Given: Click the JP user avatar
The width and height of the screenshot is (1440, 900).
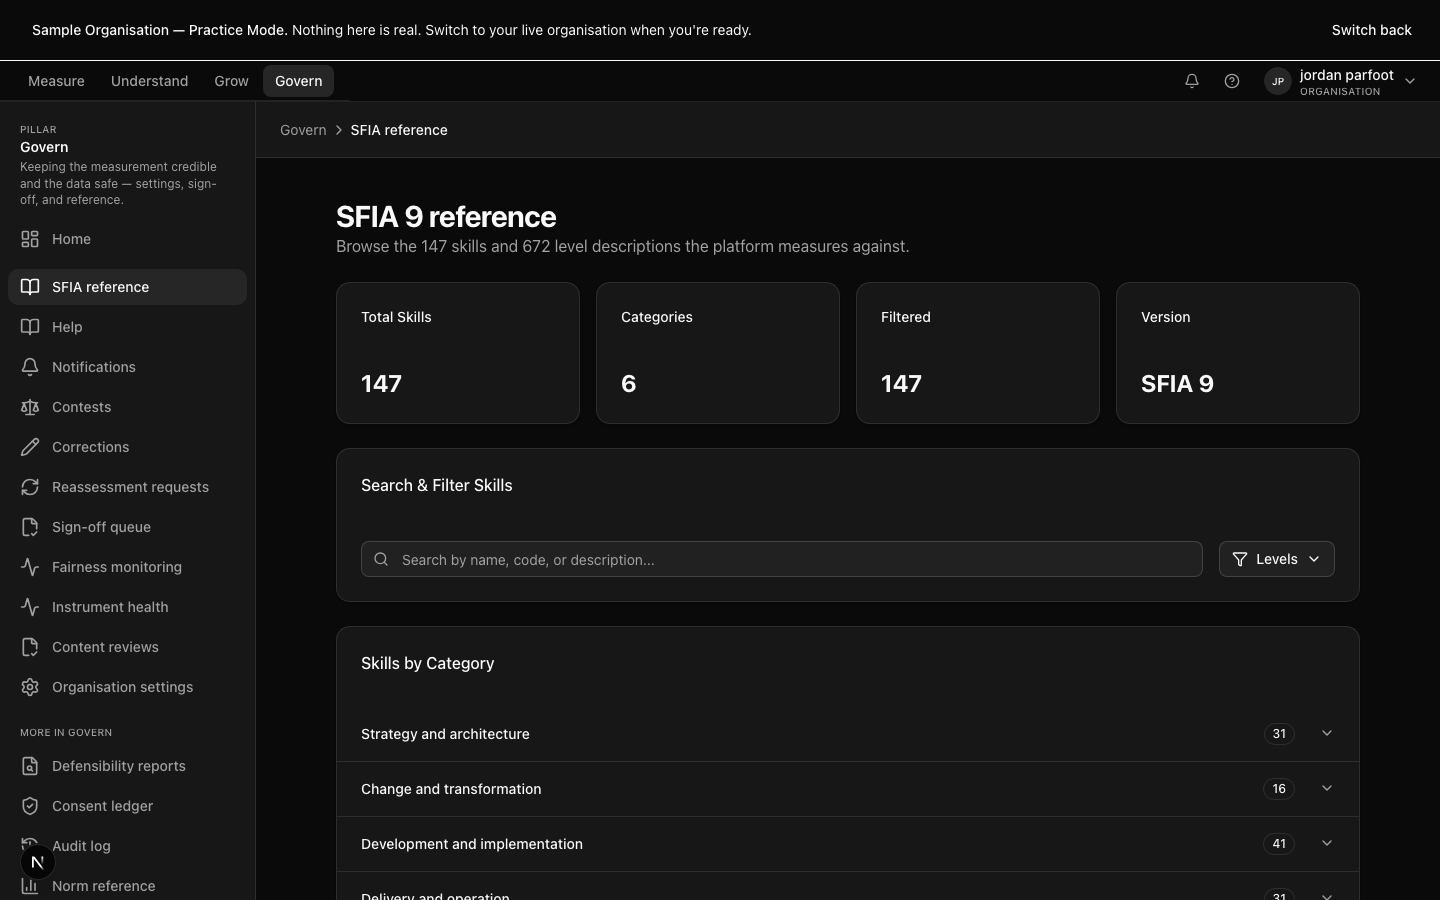Looking at the screenshot, I should tap(1278, 81).
